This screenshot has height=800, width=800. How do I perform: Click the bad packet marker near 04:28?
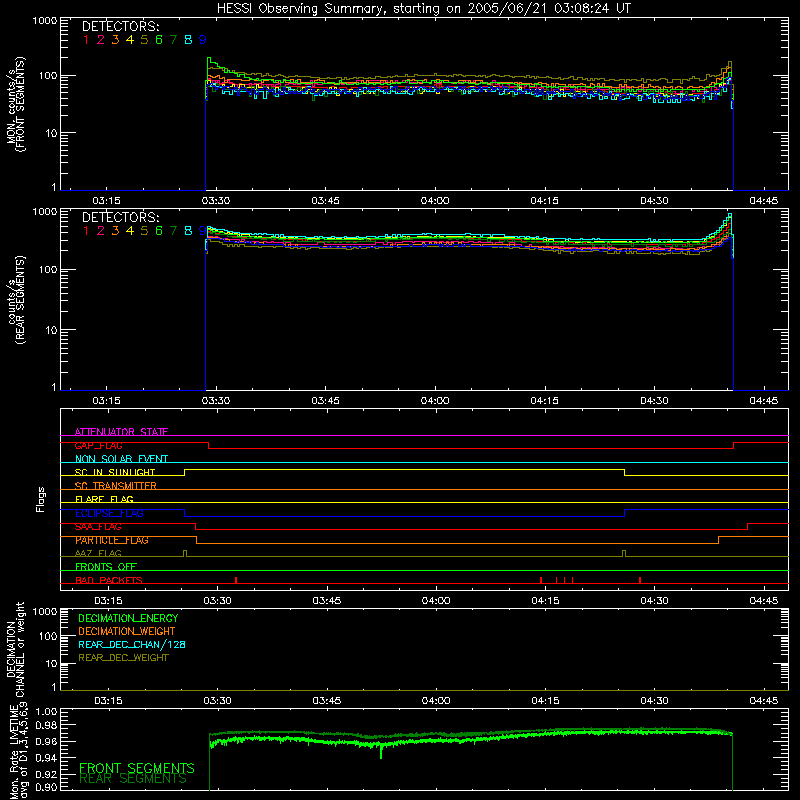coord(640,580)
